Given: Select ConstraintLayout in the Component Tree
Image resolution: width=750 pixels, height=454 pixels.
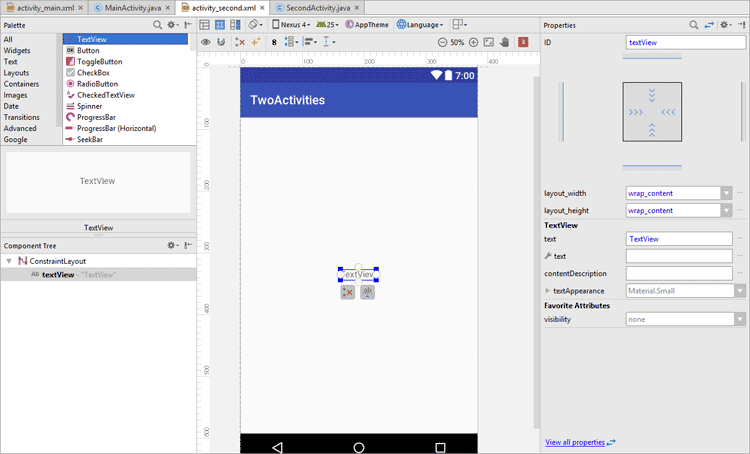Looking at the screenshot, I should coord(57,260).
